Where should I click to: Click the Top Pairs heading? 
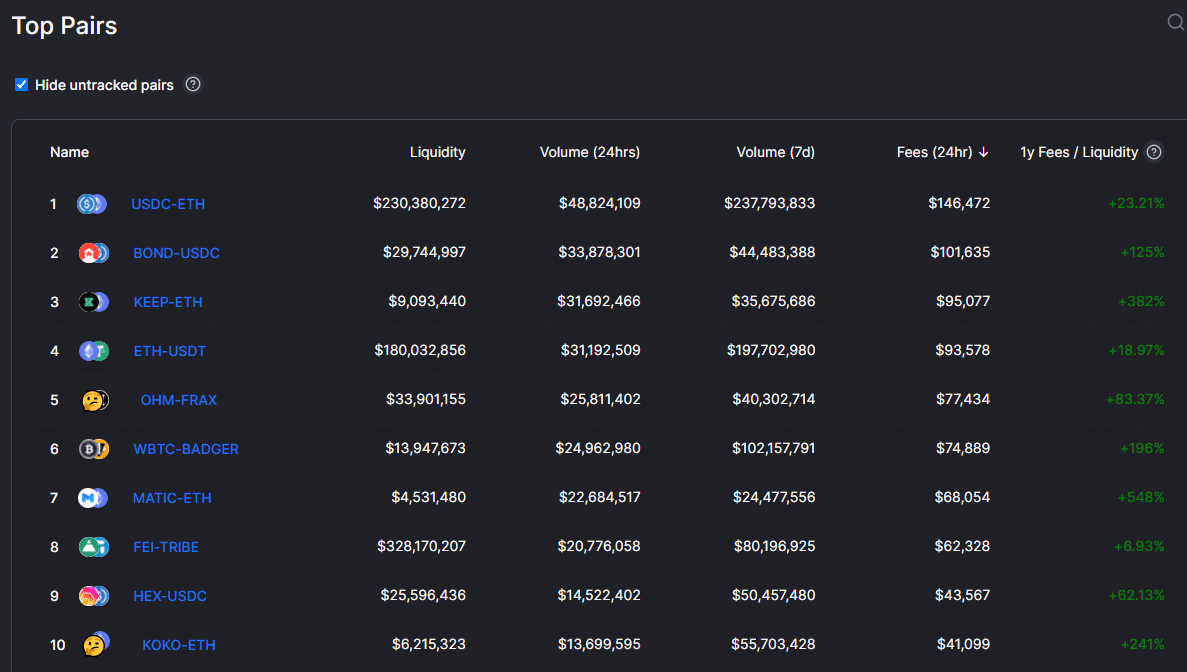click(x=64, y=26)
